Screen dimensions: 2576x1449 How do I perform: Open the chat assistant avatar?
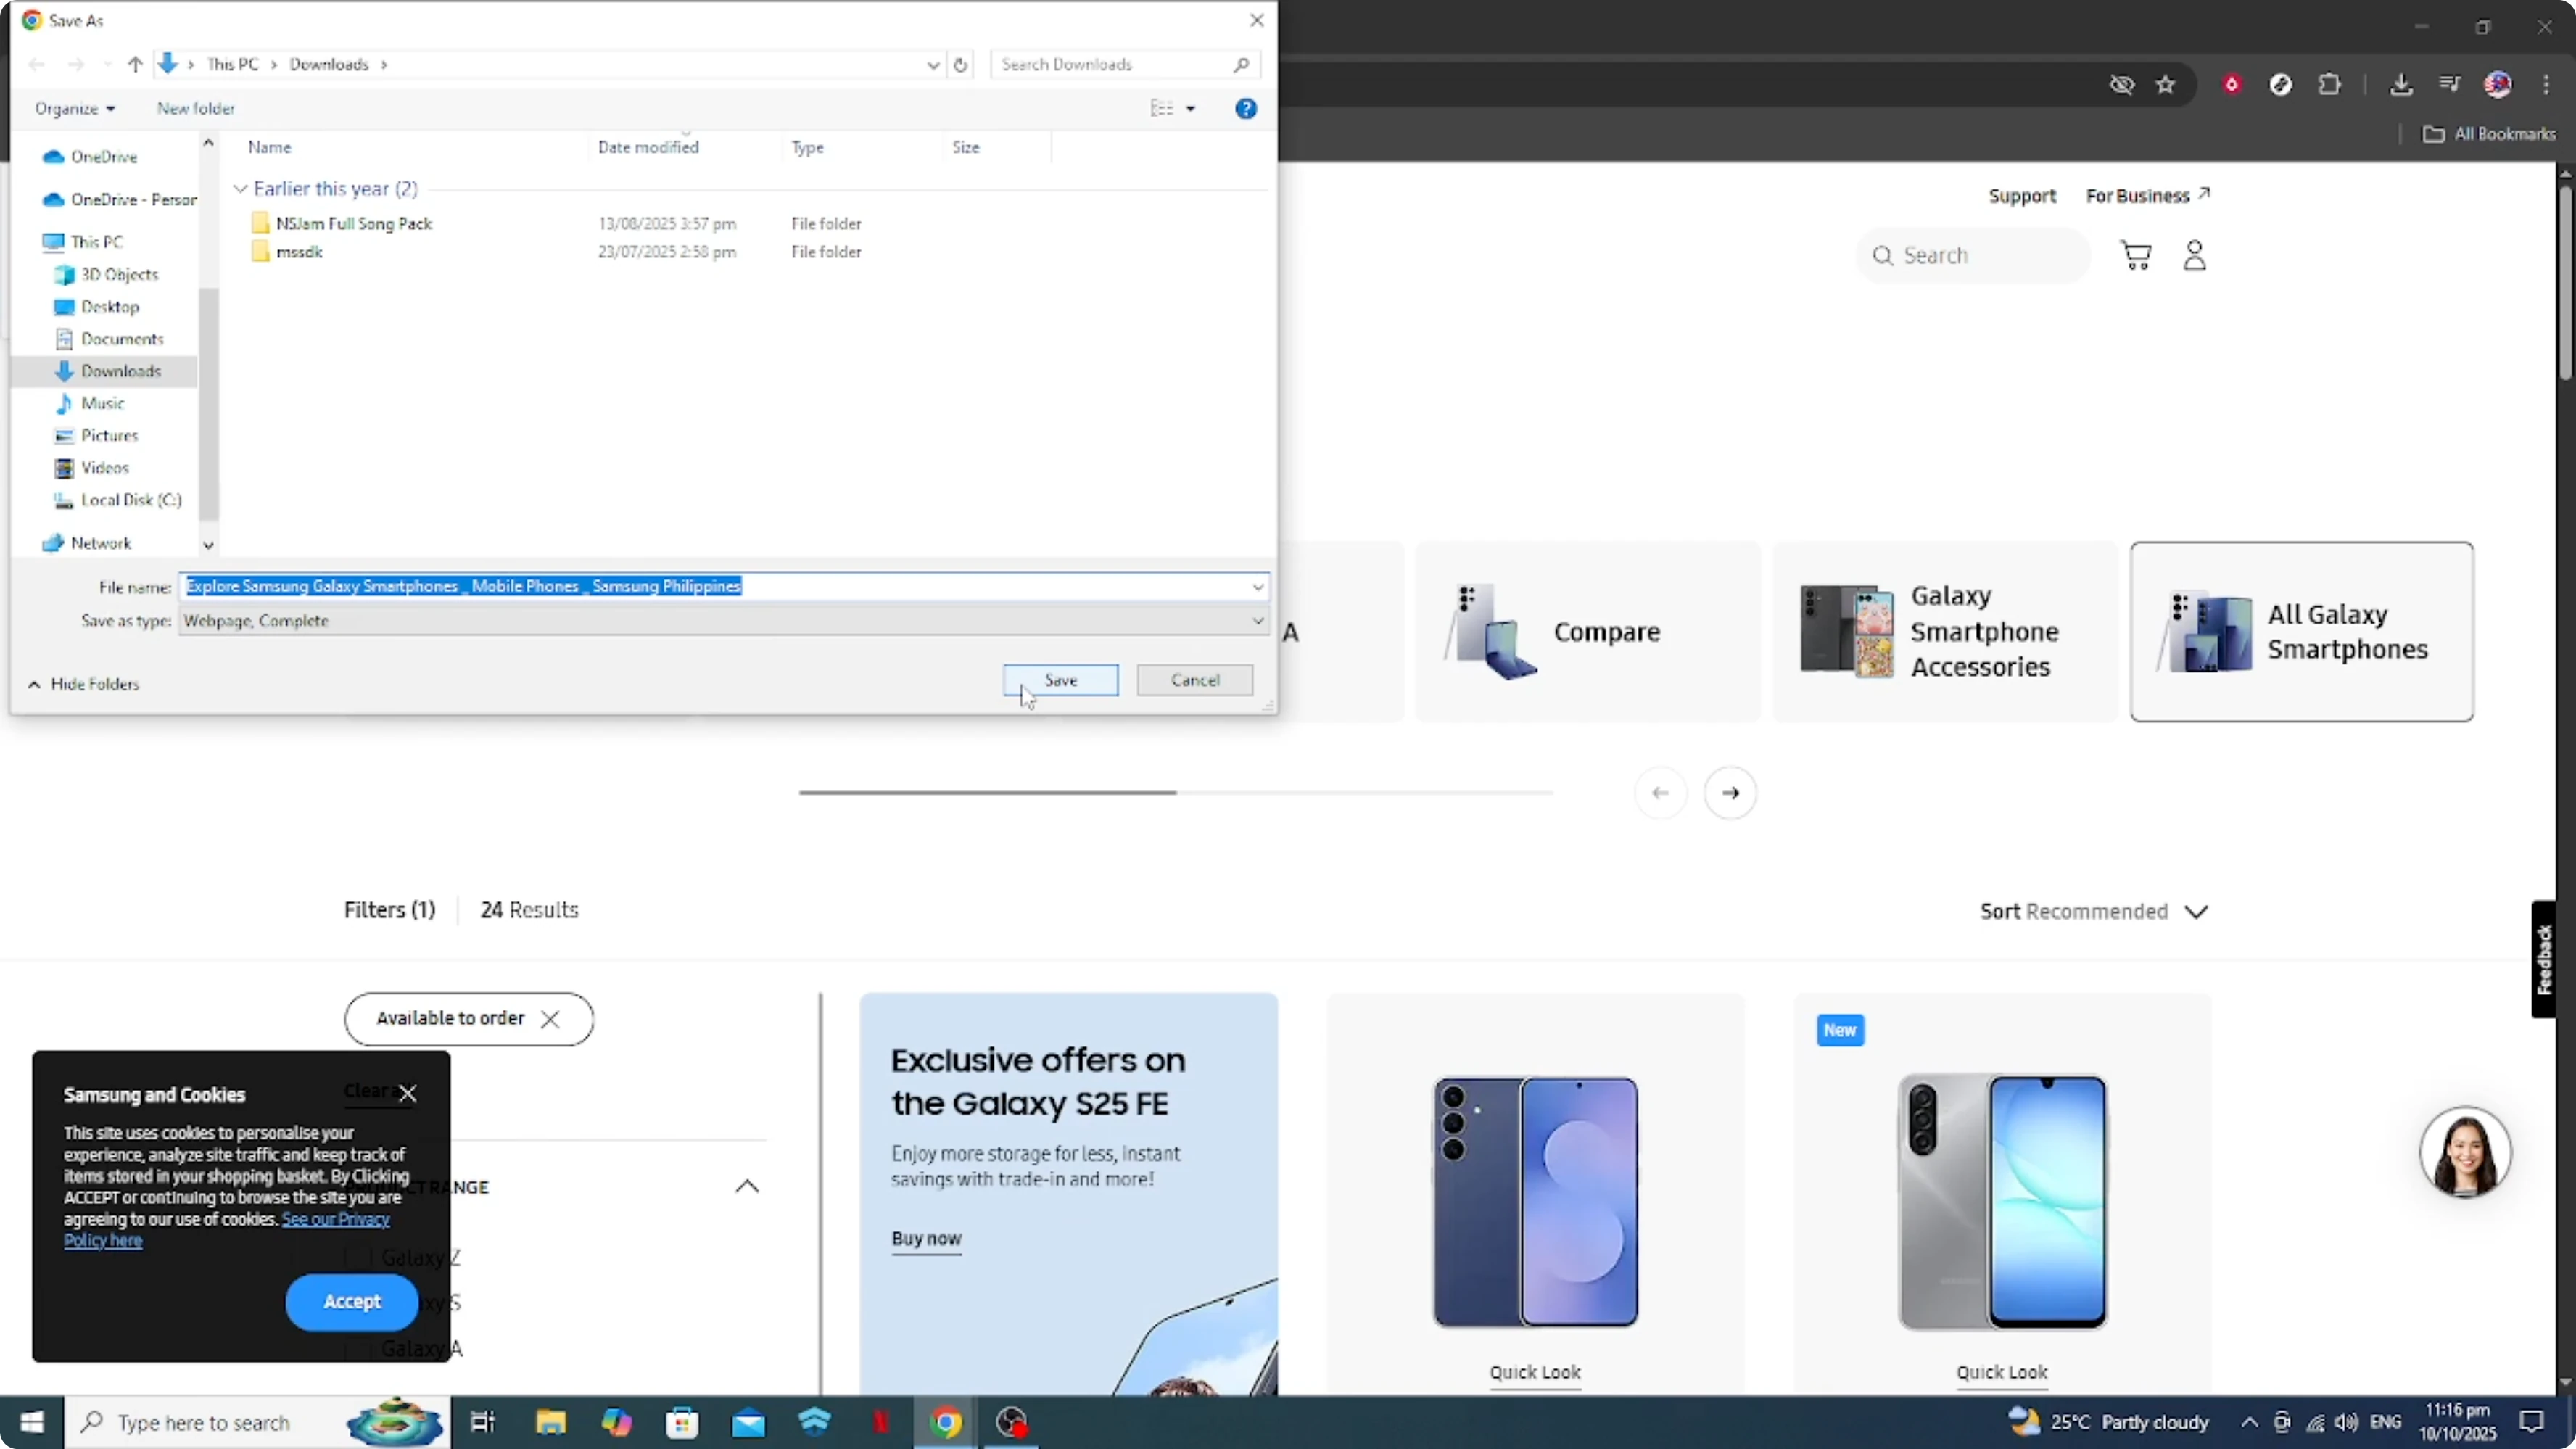[2464, 1152]
